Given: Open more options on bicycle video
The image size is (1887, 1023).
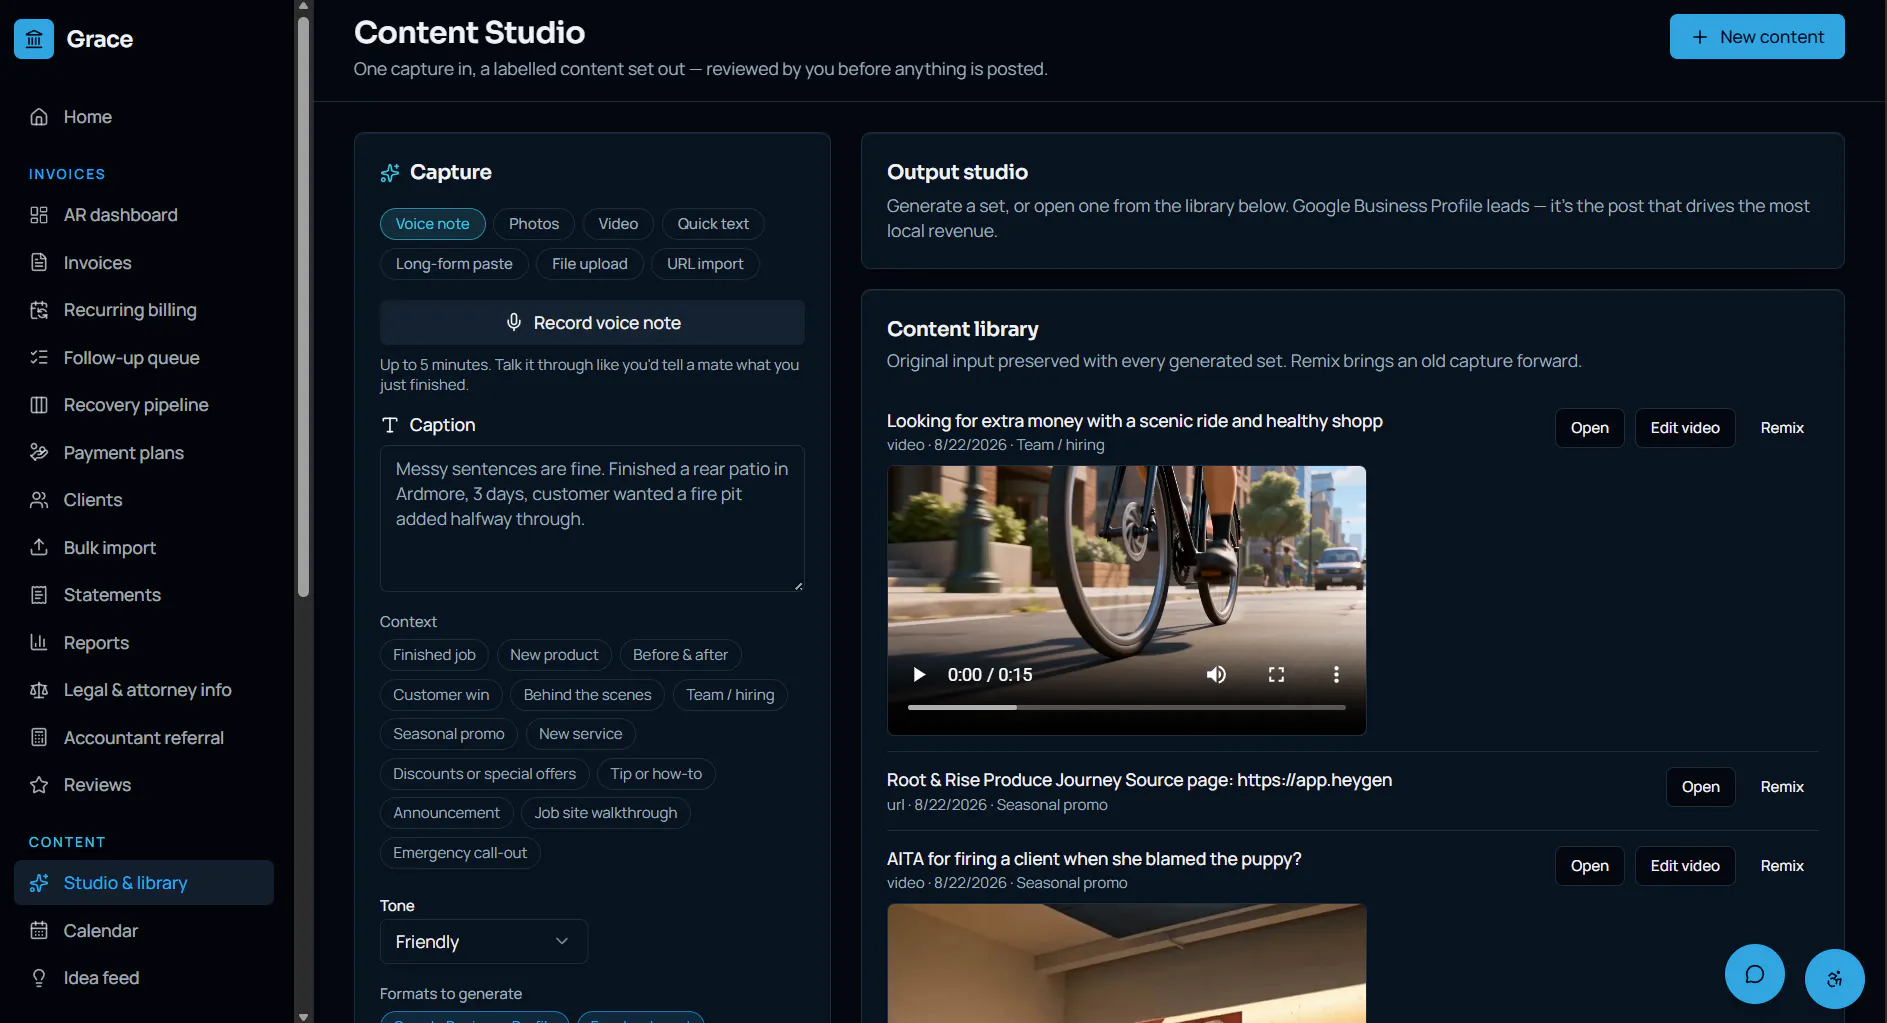Looking at the screenshot, I should [x=1336, y=675].
